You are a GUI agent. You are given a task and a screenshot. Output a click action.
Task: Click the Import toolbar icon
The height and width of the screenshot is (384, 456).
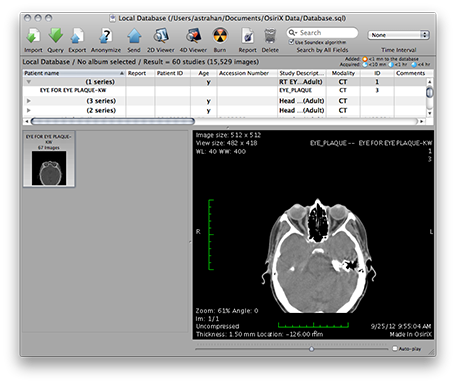click(33, 36)
